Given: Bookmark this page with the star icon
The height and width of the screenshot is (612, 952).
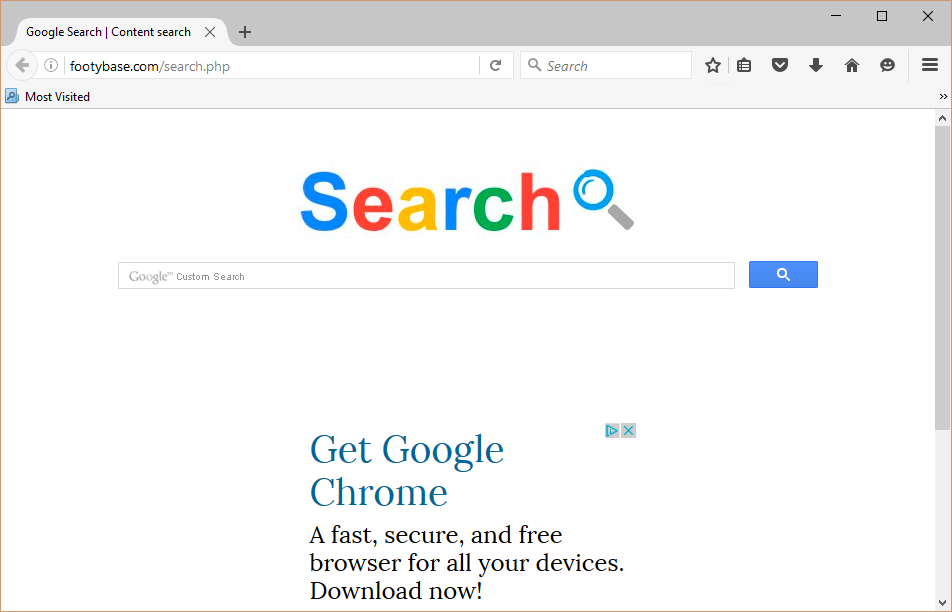Looking at the screenshot, I should tap(712, 66).
